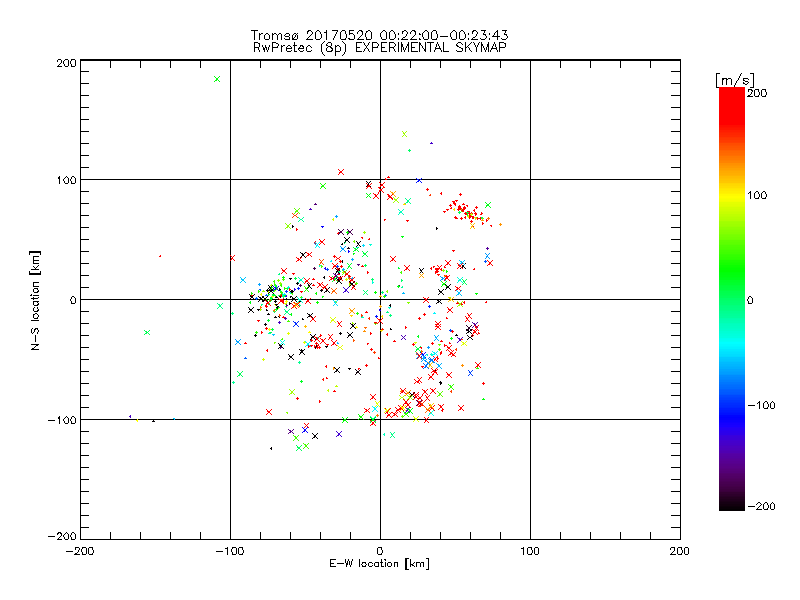Image resolution: width=800 pixels, height=600 pixels.
Task: Click the title "Tromsø 20170520 00:22:00-00:23:43"
Action: [x=379, y=35]
